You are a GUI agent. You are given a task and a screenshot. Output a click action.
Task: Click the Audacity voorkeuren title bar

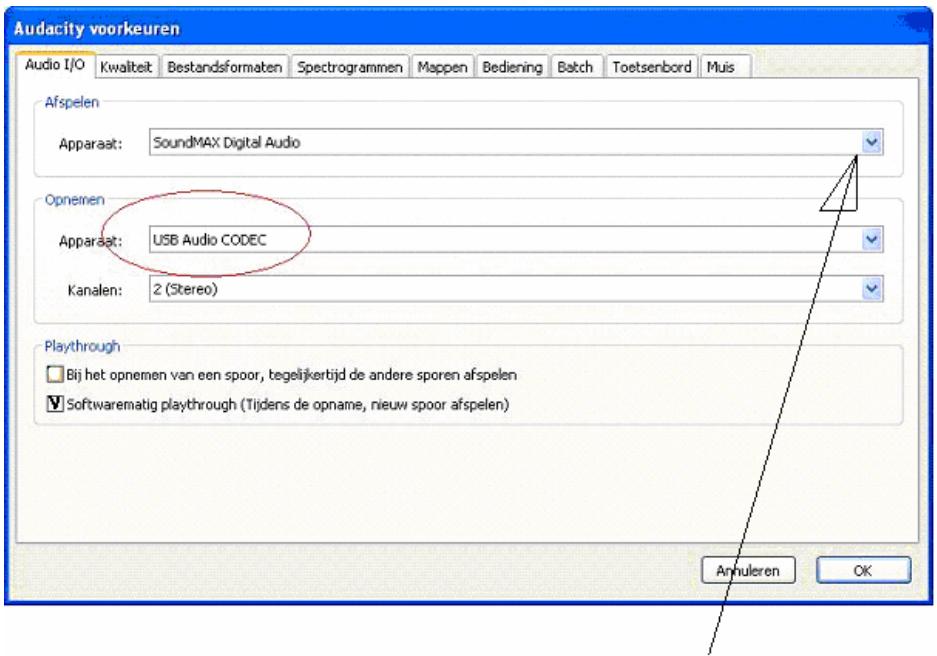click(x=468, y=28)
